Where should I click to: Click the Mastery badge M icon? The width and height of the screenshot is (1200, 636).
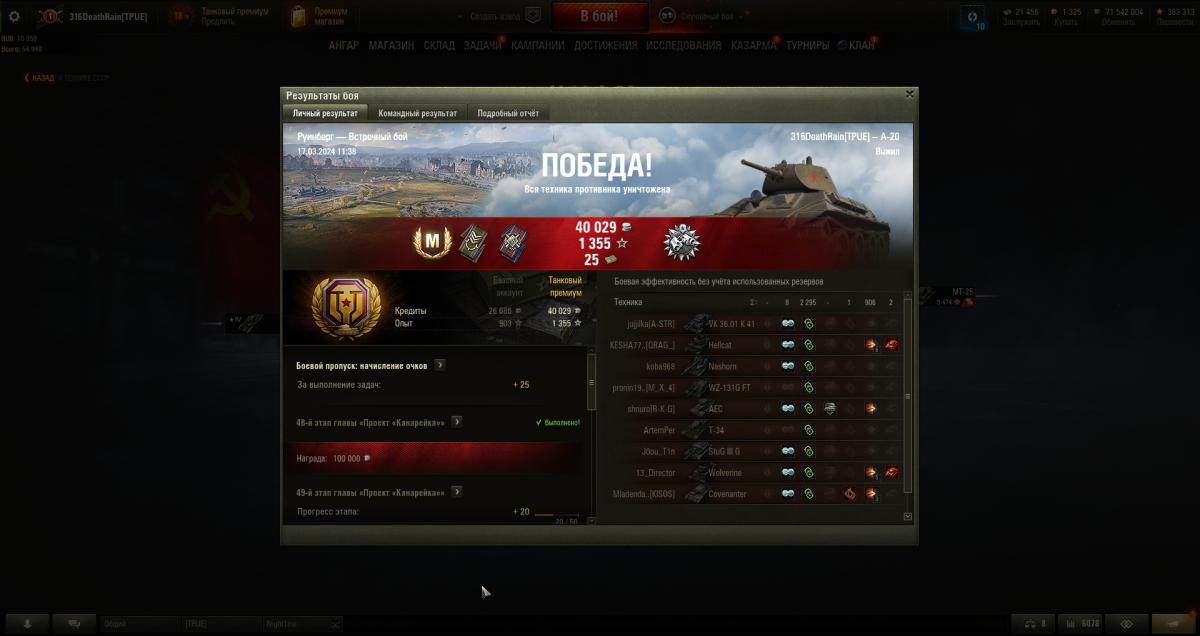(433, 242)
